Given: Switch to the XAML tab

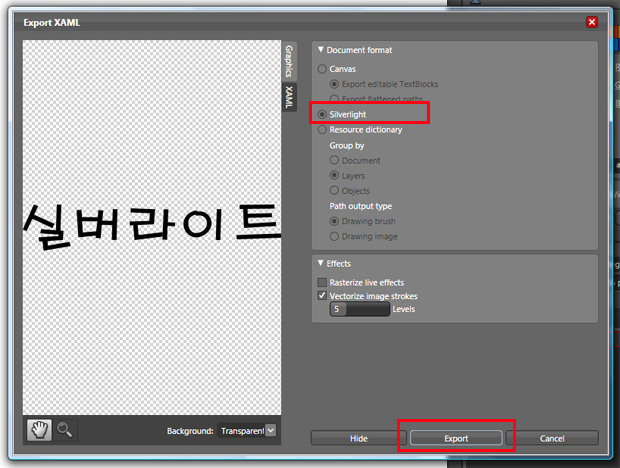Looking at the screenshot, I should [x=289, y=97].
